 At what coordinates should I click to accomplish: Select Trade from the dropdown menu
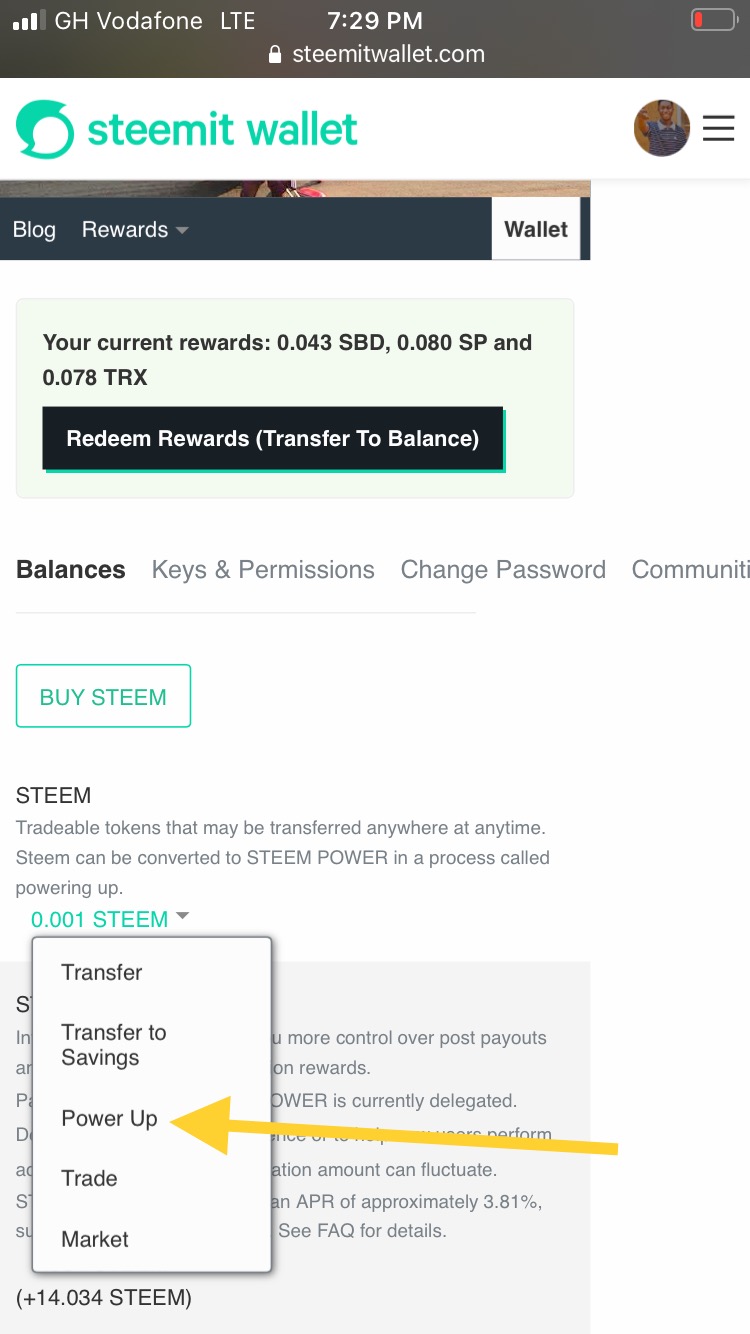point(90,1178)
